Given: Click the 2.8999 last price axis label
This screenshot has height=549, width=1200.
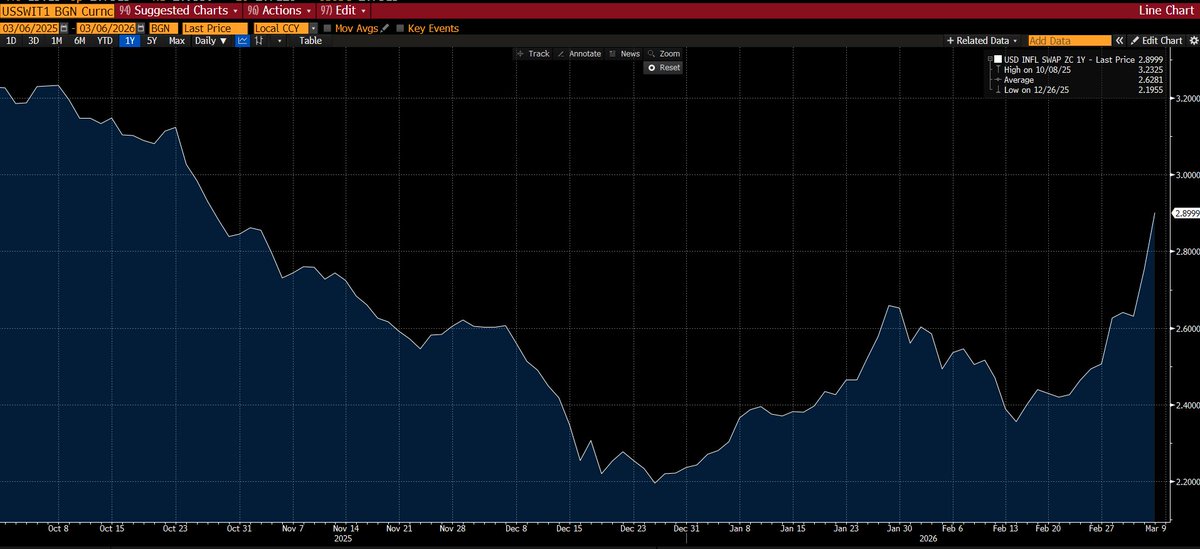Looking at the screenshot, I should 1186,213.
